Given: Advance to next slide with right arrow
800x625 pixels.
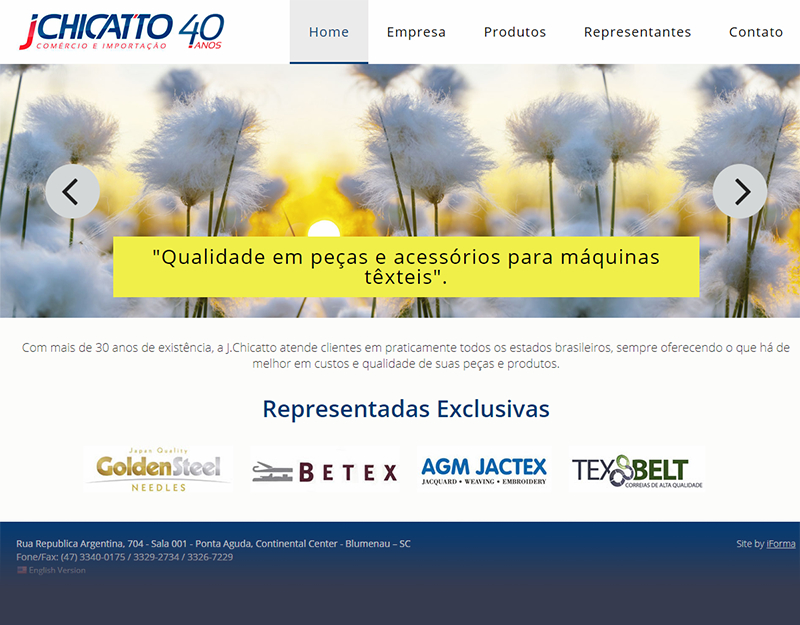Looking at the screenshot, I should click(x=740, y=191).
